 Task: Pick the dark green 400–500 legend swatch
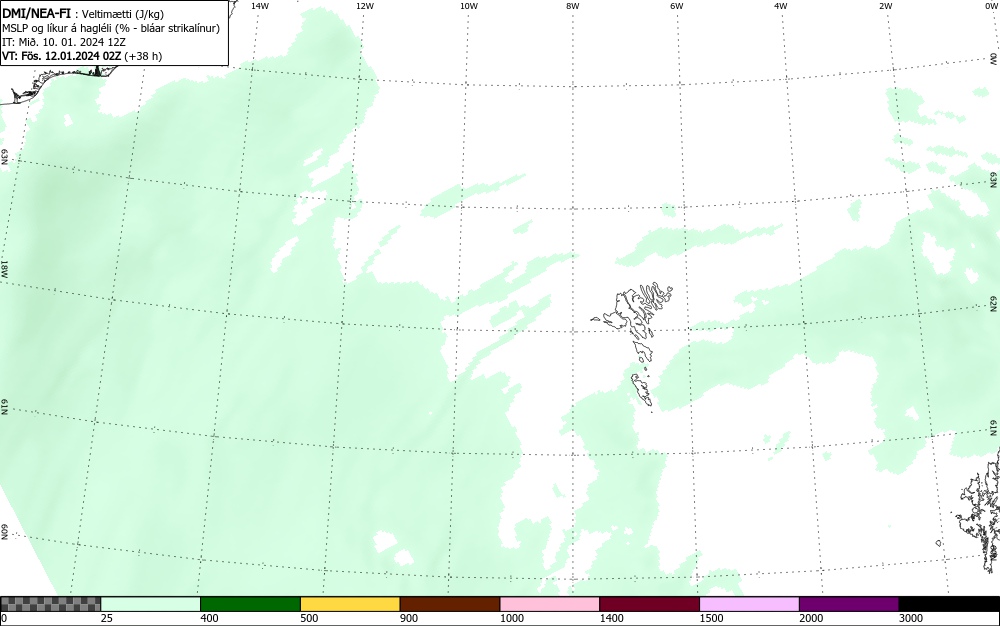tap(250, 604)
